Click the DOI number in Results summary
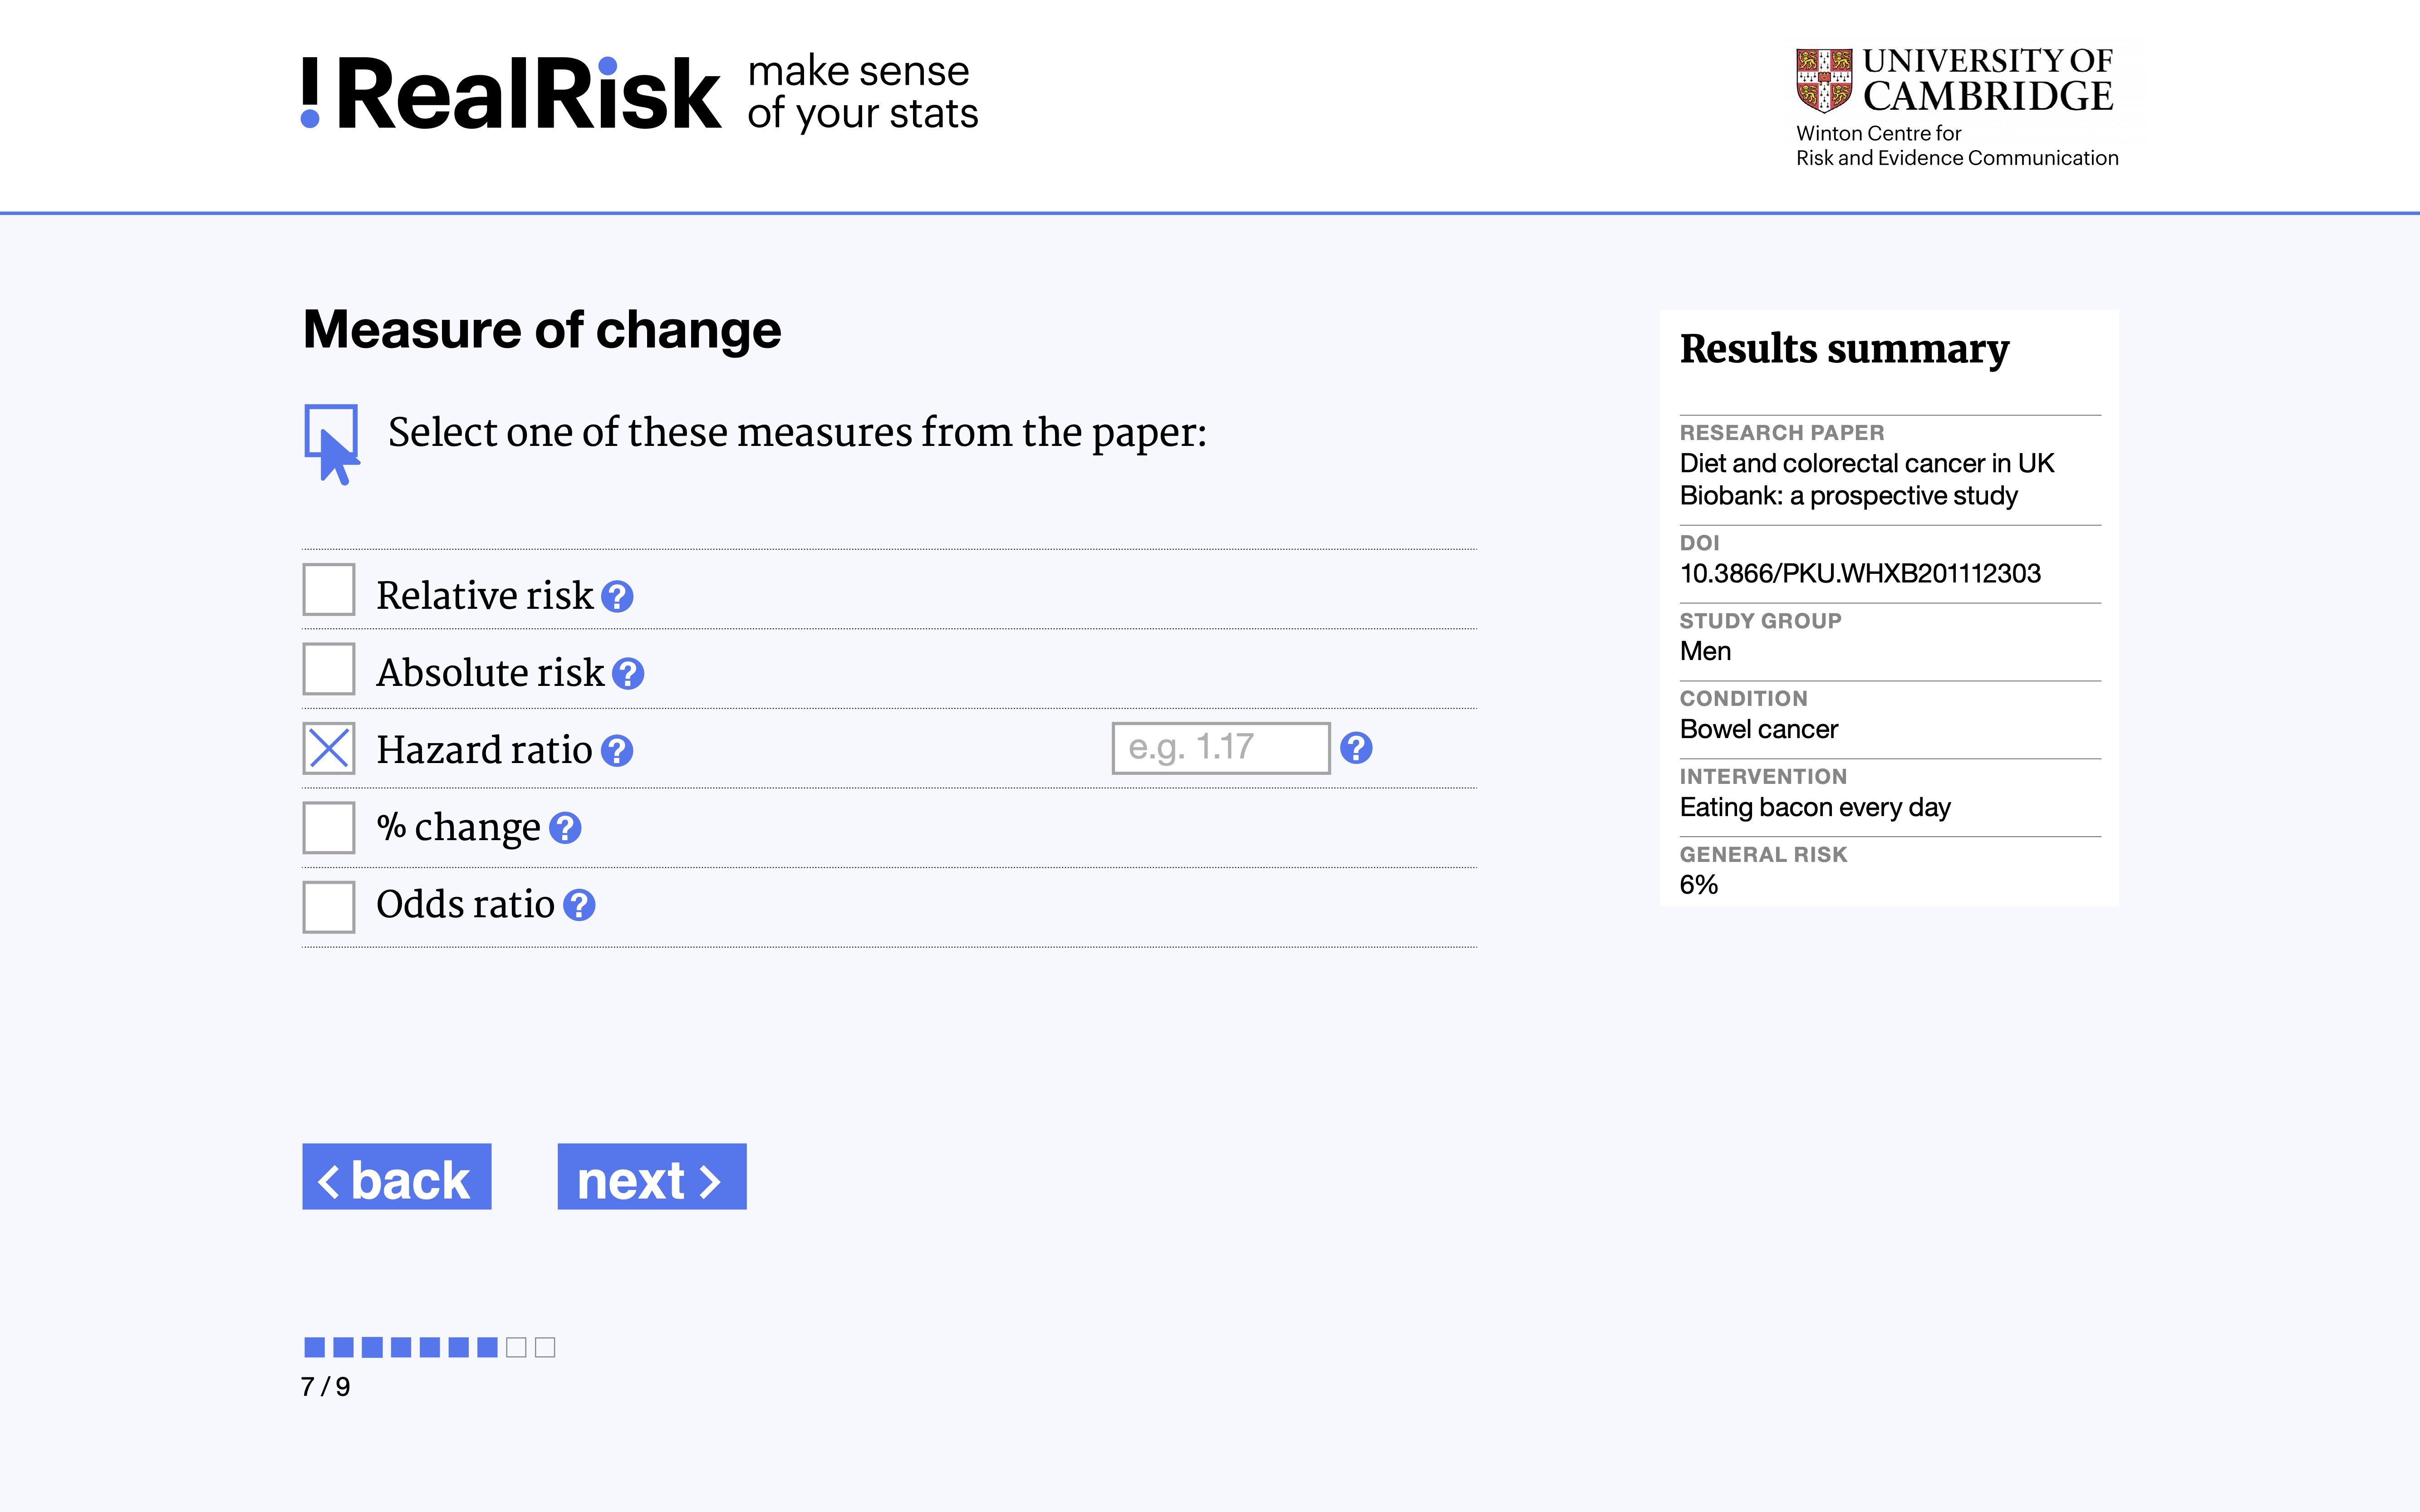This screenshot has width=2420, height=1512. click(x=1859, y=574)
